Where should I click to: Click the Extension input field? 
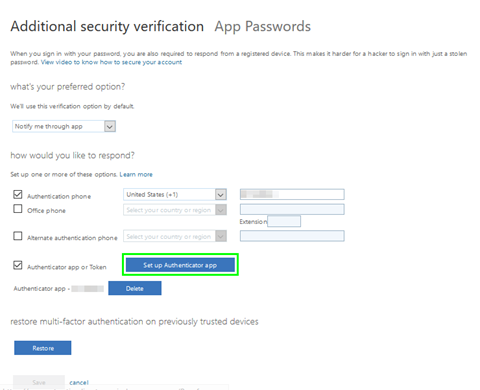coord(284,221)
